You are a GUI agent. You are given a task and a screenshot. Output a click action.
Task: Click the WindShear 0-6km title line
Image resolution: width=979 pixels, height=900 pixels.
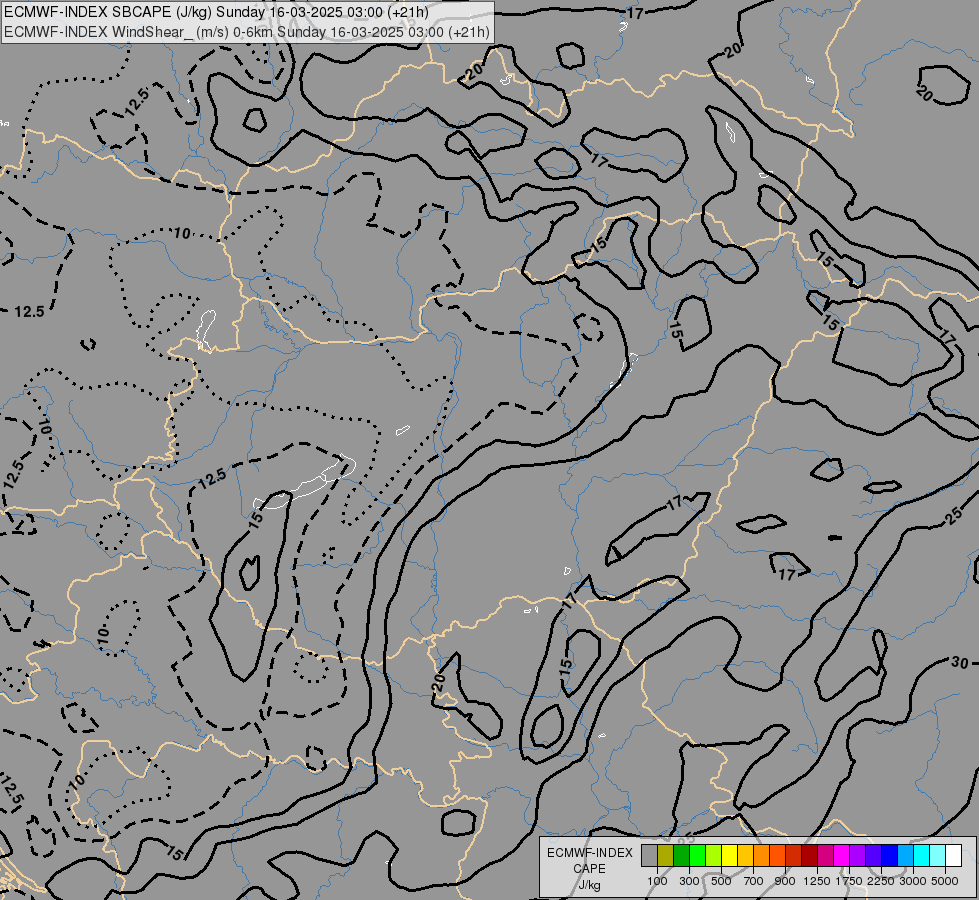(x=247, y=32)
